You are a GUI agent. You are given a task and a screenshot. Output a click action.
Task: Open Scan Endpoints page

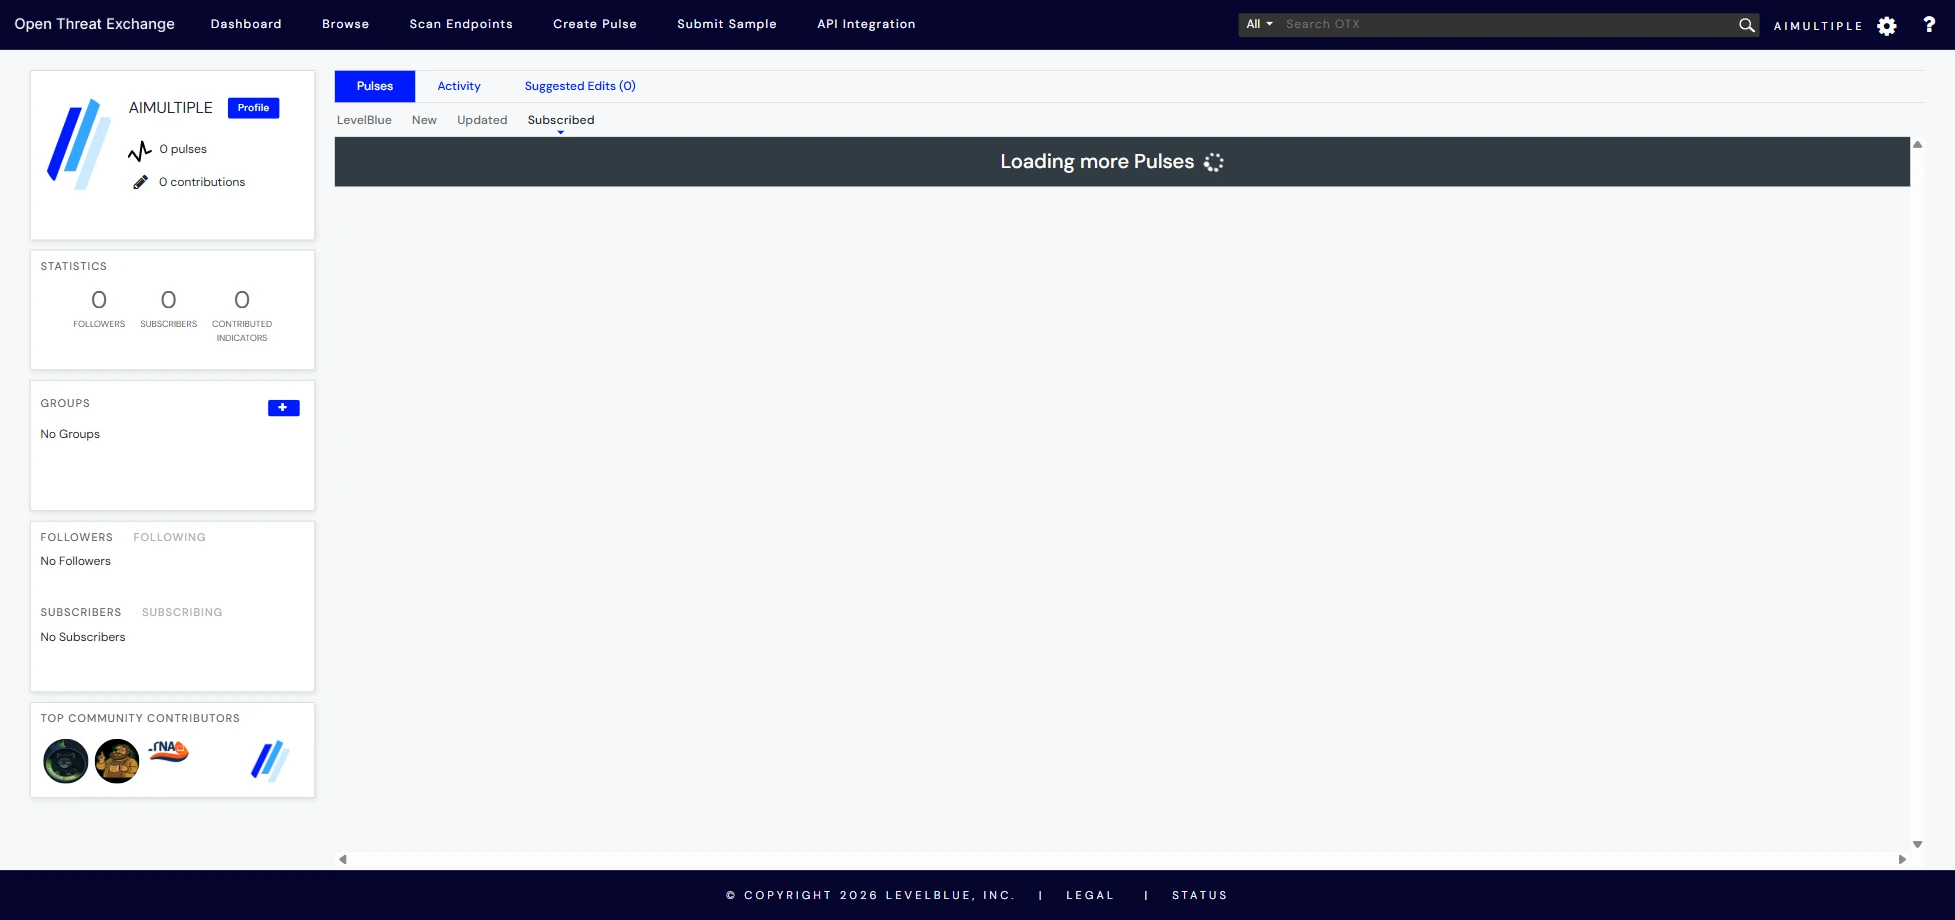point(461,24)
